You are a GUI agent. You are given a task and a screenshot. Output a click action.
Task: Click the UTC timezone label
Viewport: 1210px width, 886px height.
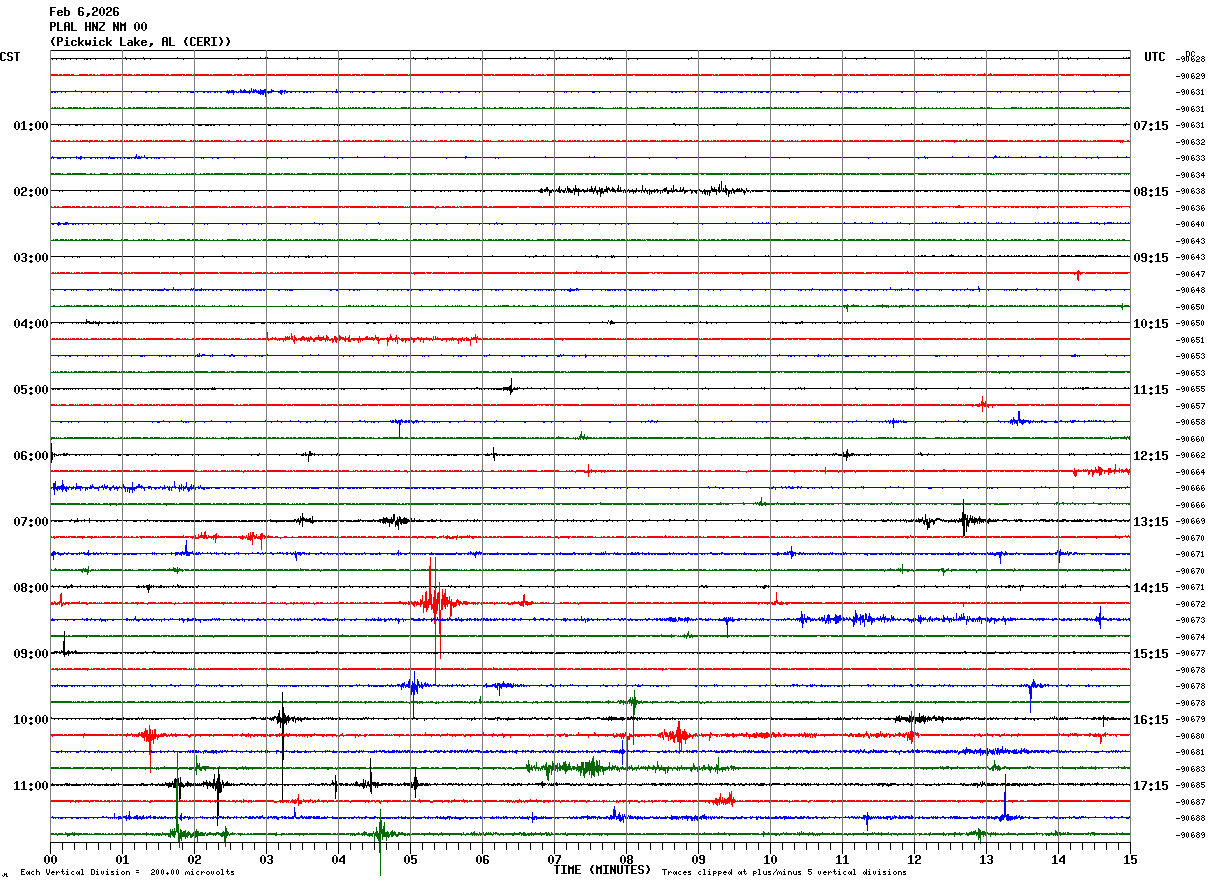click(1155, 57)
